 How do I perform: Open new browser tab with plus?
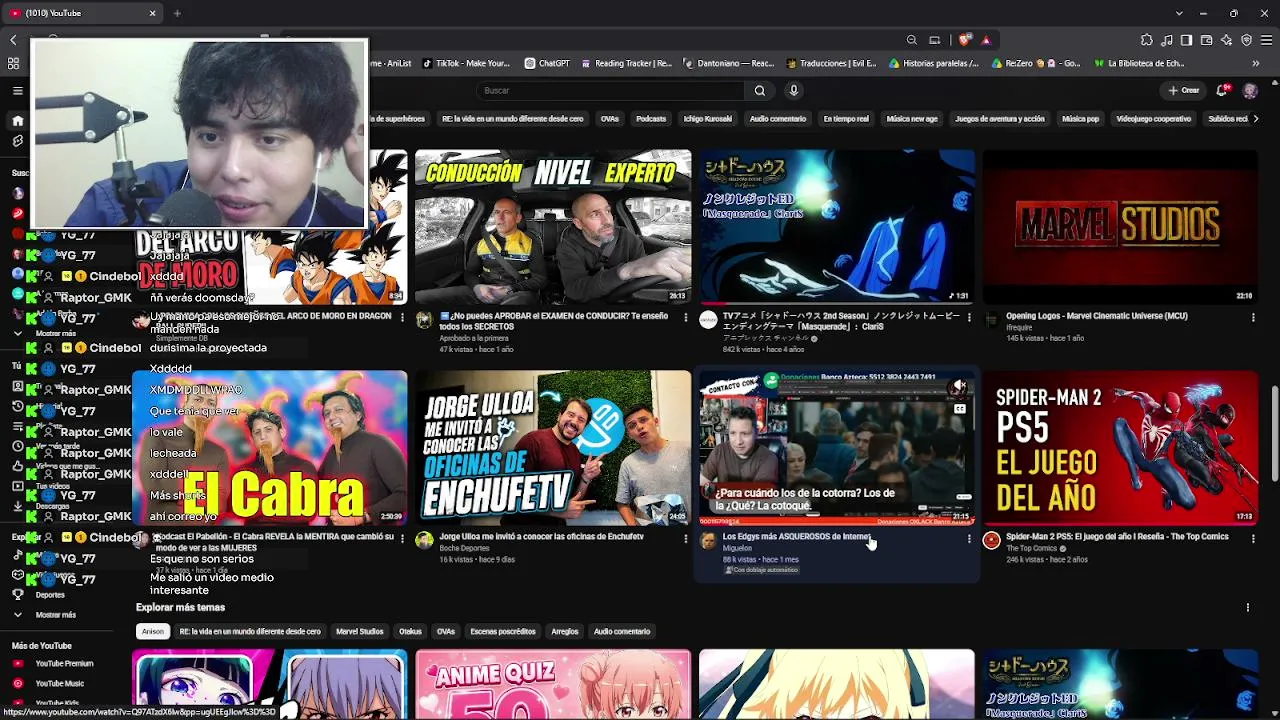(x=177, y=13)
